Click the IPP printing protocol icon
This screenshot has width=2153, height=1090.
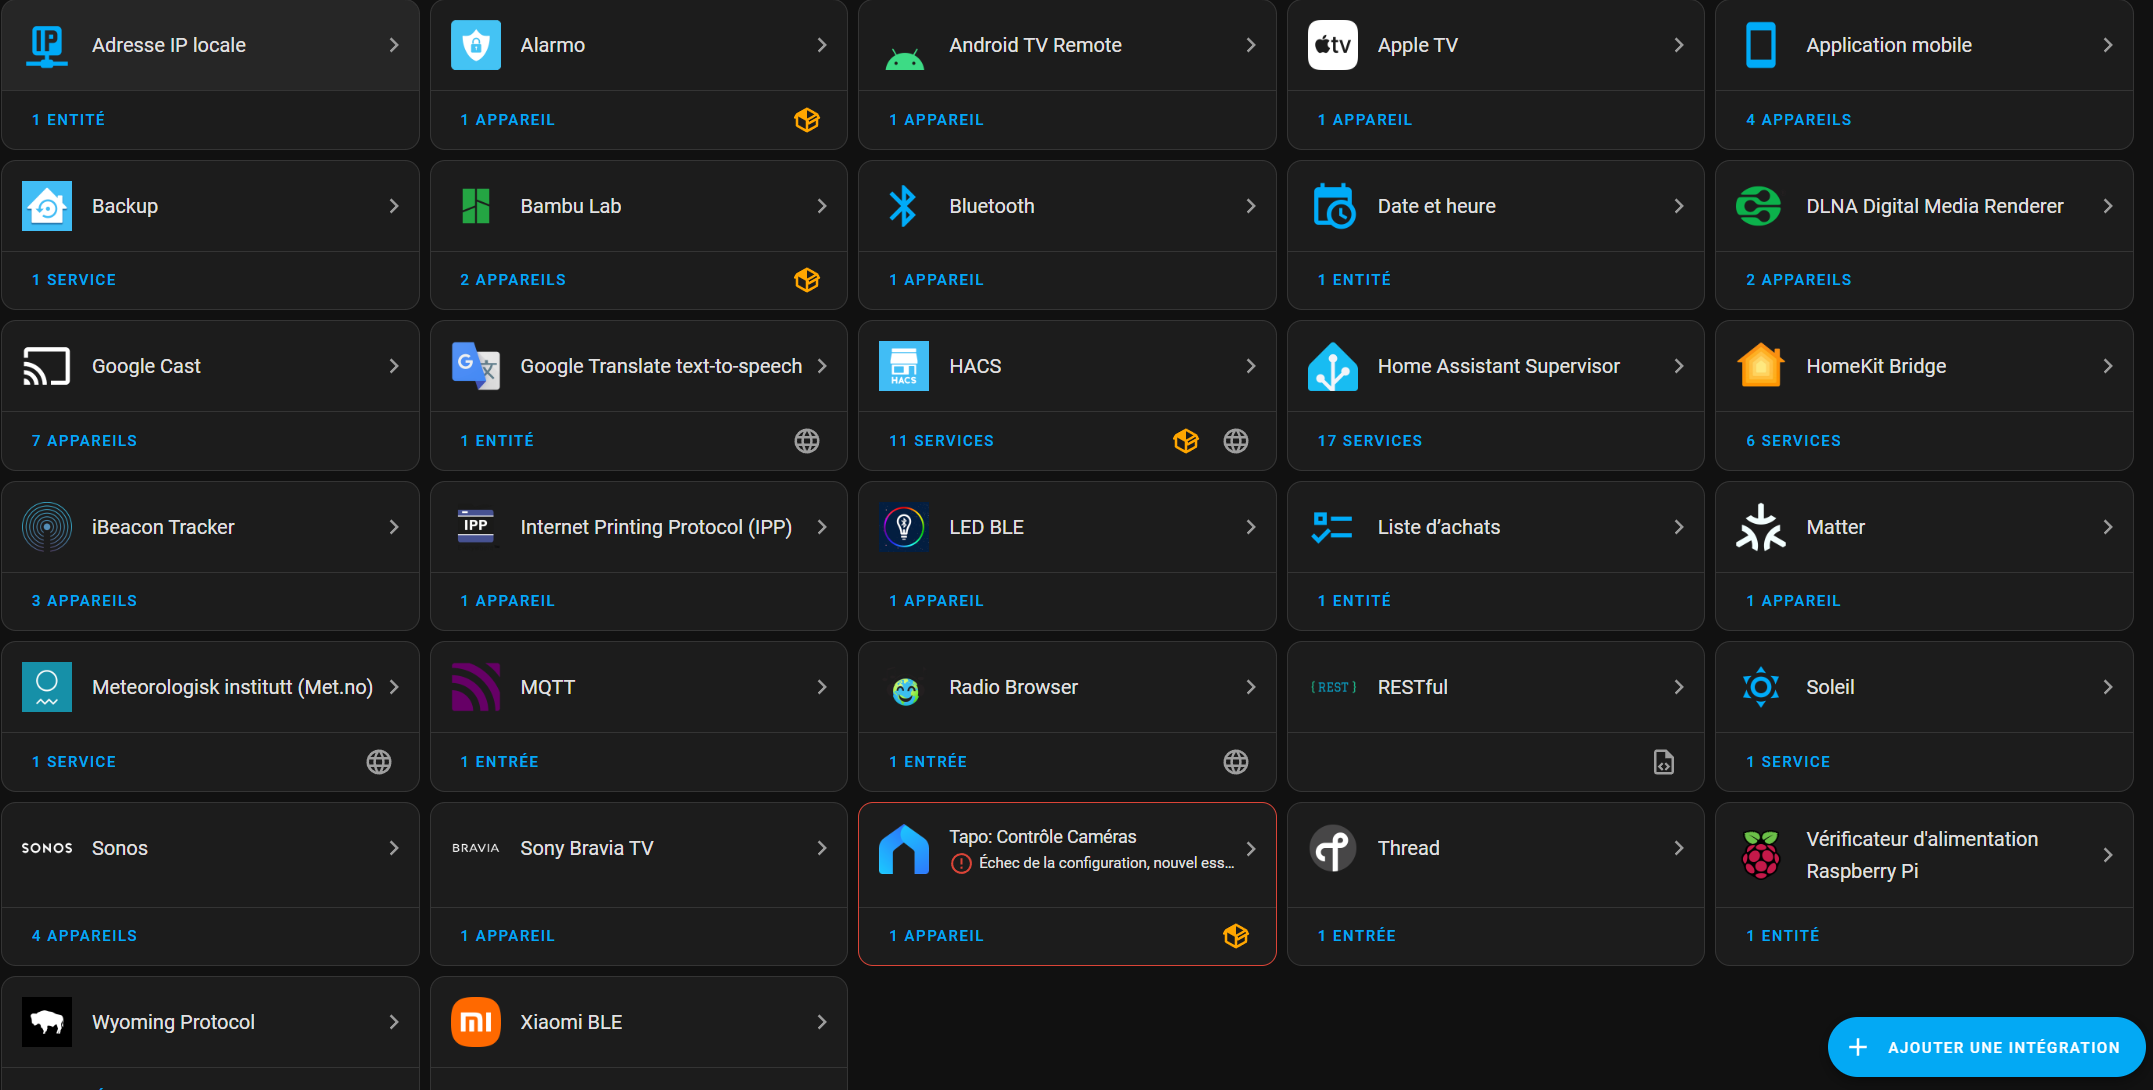[x=476, y=527]
